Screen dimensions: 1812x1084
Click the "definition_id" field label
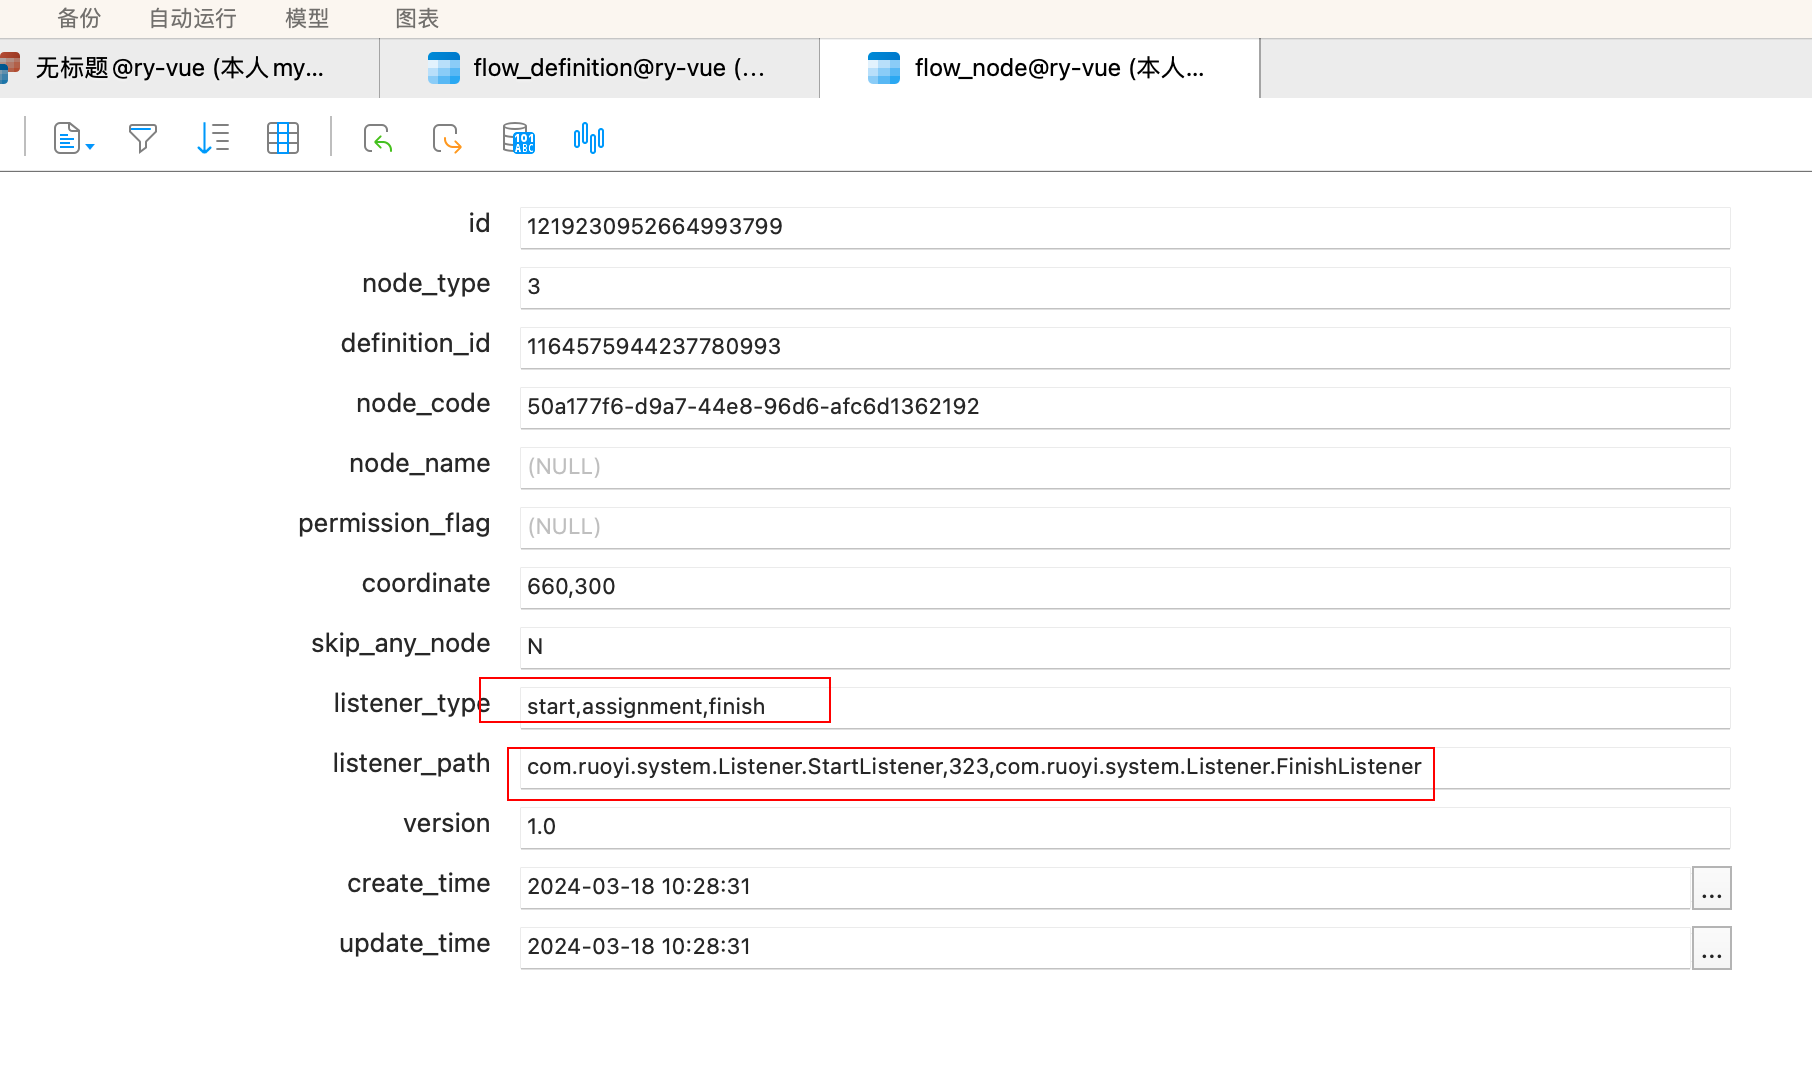point(415,343)
